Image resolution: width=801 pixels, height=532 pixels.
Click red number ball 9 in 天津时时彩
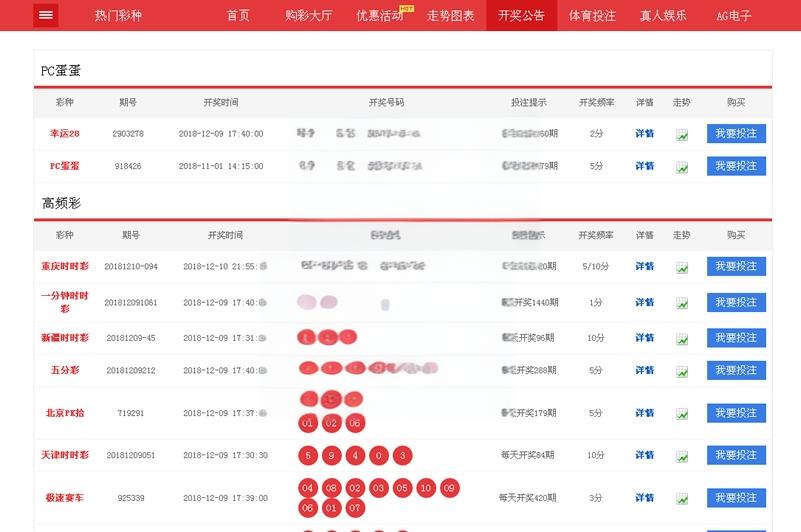[x=332, y=456]
